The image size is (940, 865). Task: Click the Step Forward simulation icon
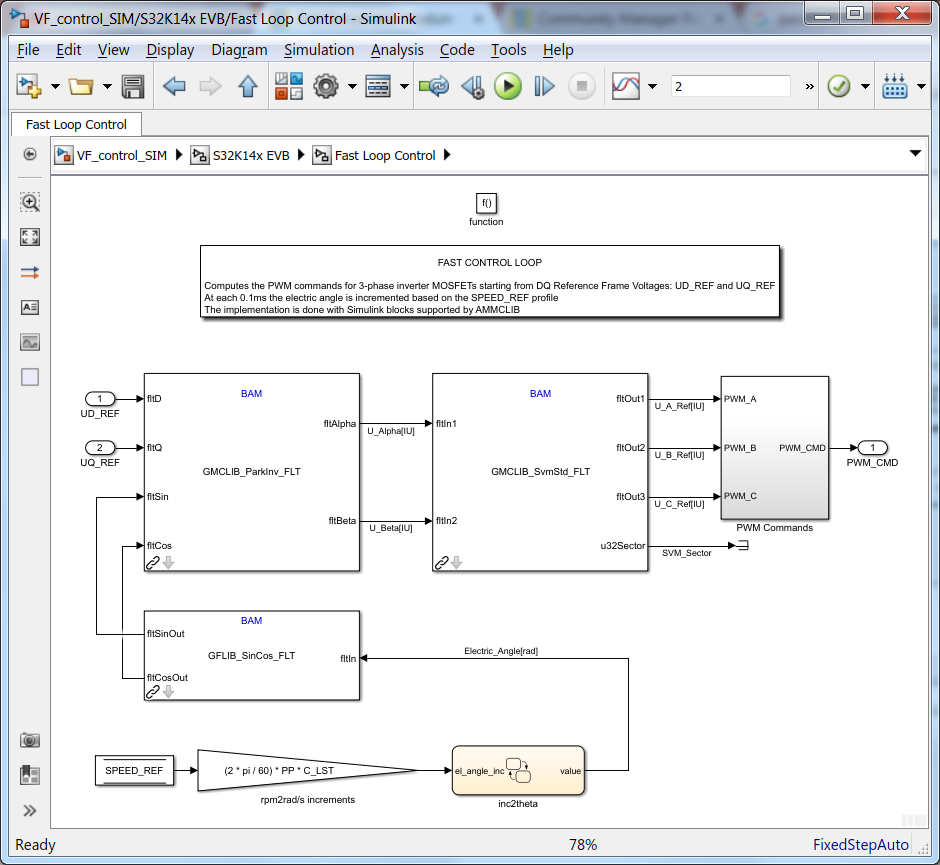[544, 86]
